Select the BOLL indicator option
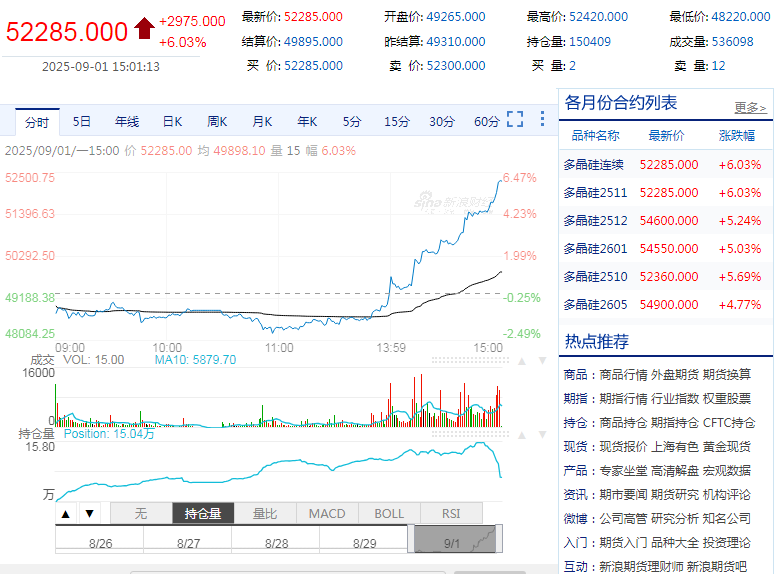The height and width of the screenshot is (574, 777). 389,514
